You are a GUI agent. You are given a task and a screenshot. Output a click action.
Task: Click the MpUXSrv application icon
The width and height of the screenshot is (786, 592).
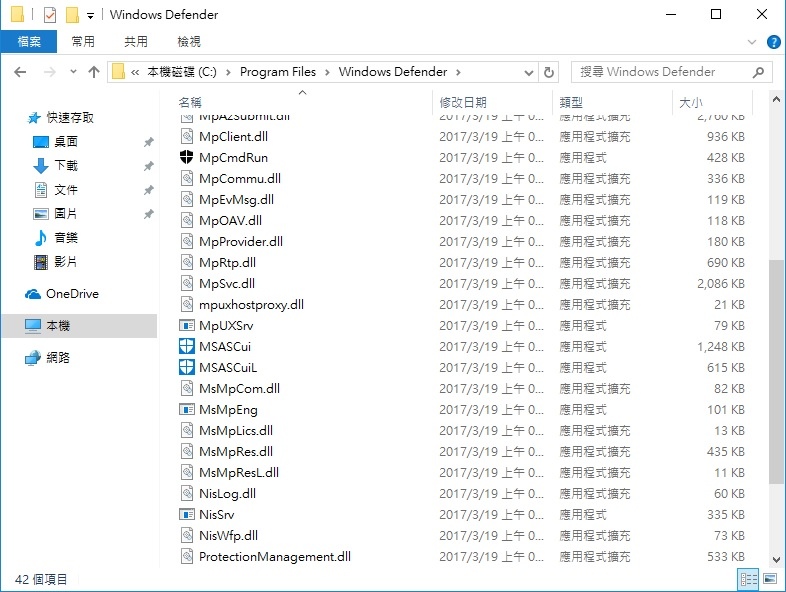click(x=186, y=325)
